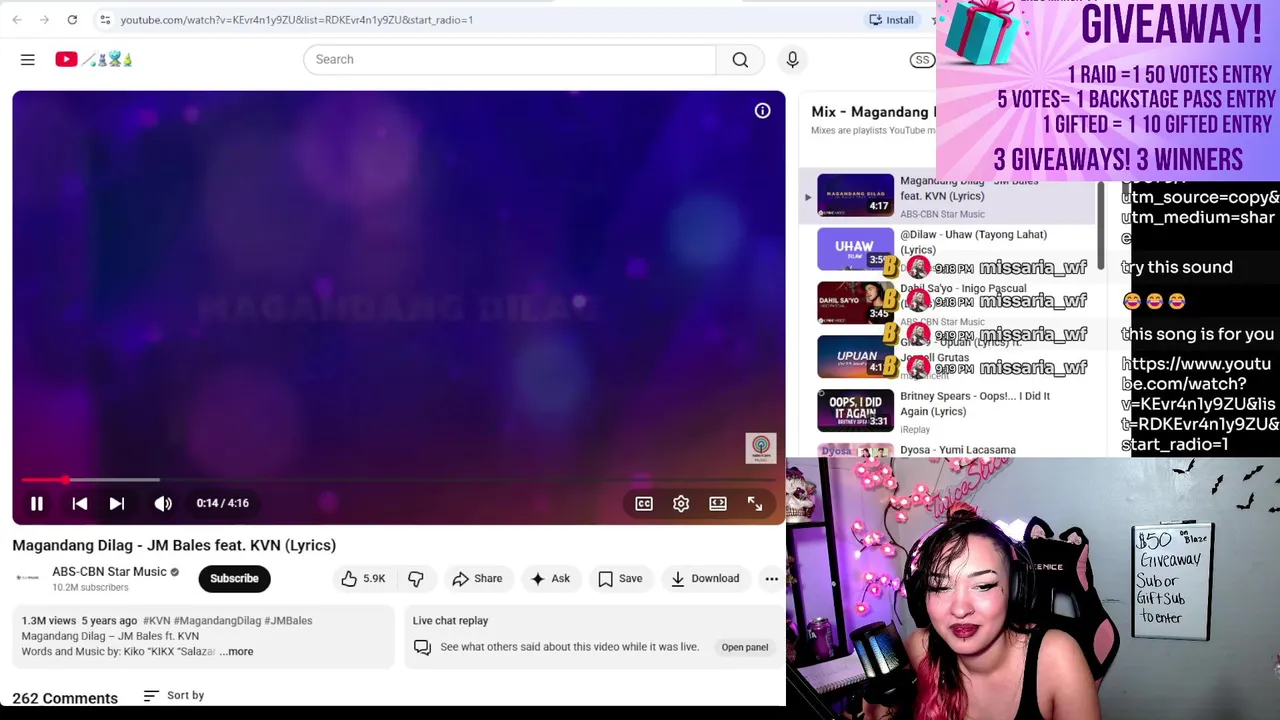Screen dimensions: 1280x720
Task: Open the video info card icon
Action: [x=762, y=111]
